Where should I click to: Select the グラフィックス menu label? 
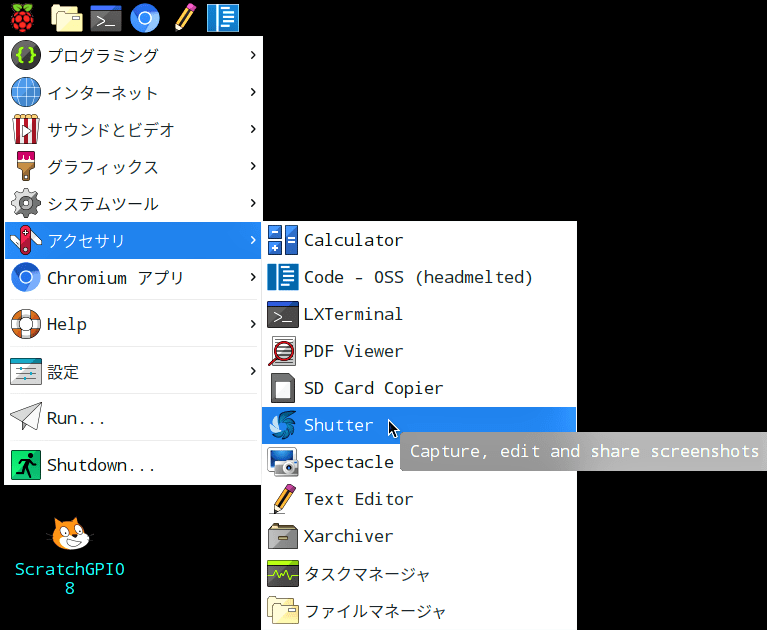103,167
